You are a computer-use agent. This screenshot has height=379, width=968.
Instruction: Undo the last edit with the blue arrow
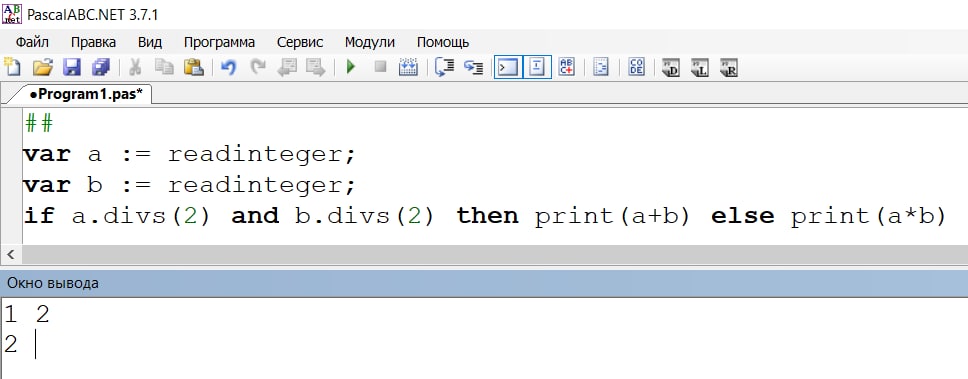click(x=228, y=67)
